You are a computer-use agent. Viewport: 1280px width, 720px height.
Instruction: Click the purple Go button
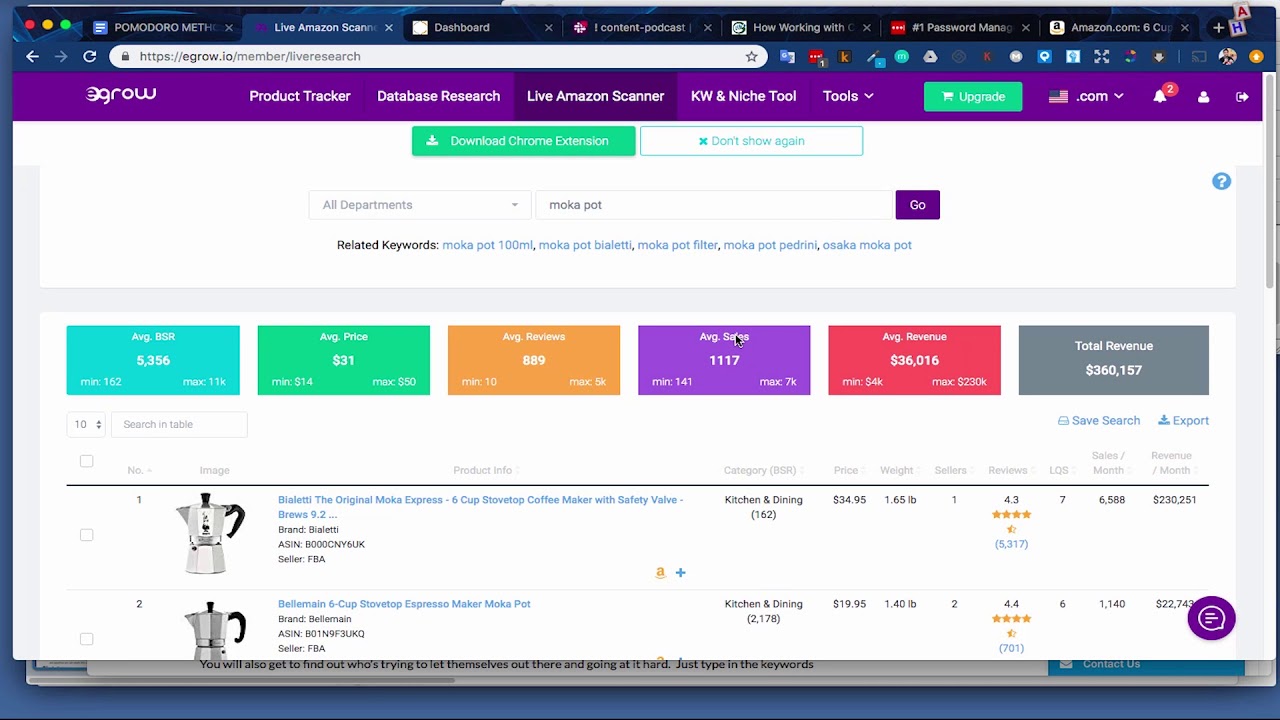917,205
